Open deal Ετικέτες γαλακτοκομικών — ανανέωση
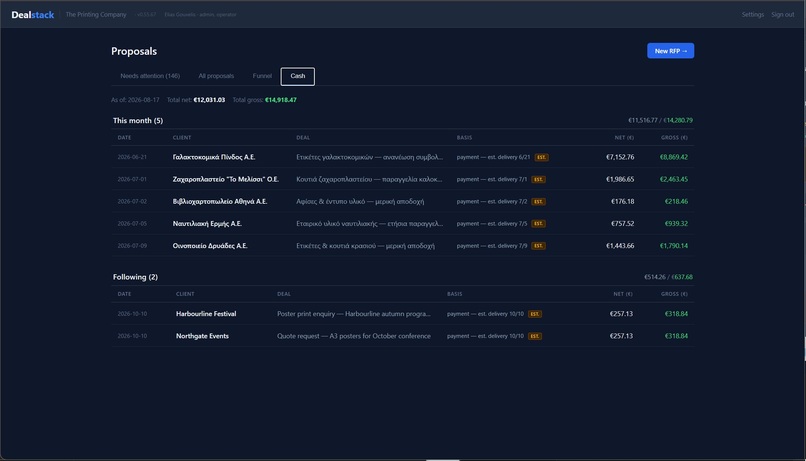The height and width of the screenshot is (461, 806). (x=369, y=157)
